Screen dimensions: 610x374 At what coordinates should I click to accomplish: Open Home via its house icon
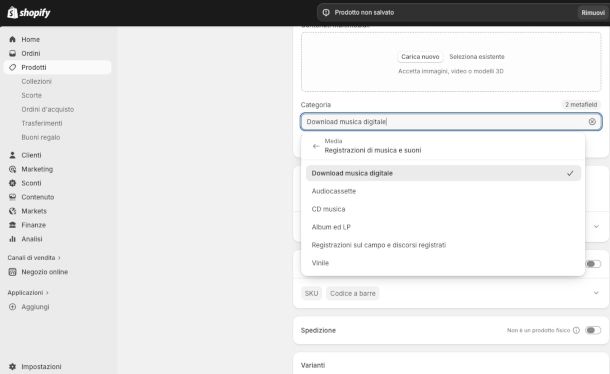pyautogui.click(x=12, y=39)
